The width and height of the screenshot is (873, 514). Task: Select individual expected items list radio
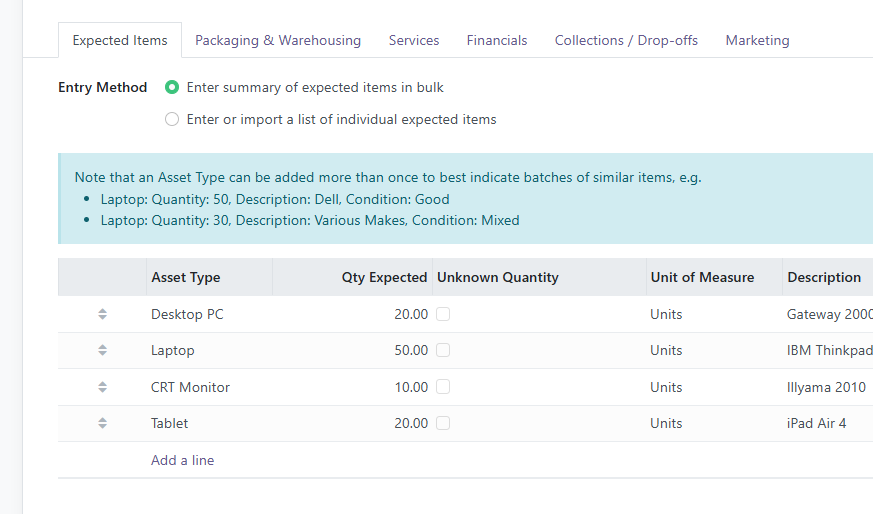(172, 120)
